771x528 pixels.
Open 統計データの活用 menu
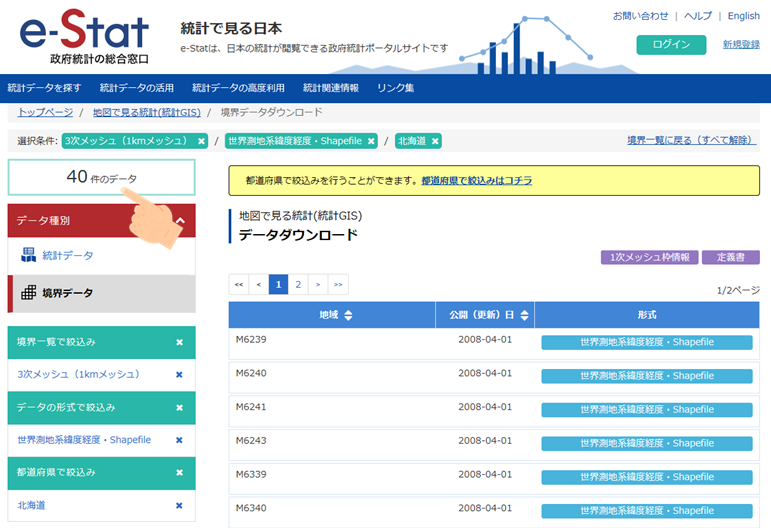(137, 88)
